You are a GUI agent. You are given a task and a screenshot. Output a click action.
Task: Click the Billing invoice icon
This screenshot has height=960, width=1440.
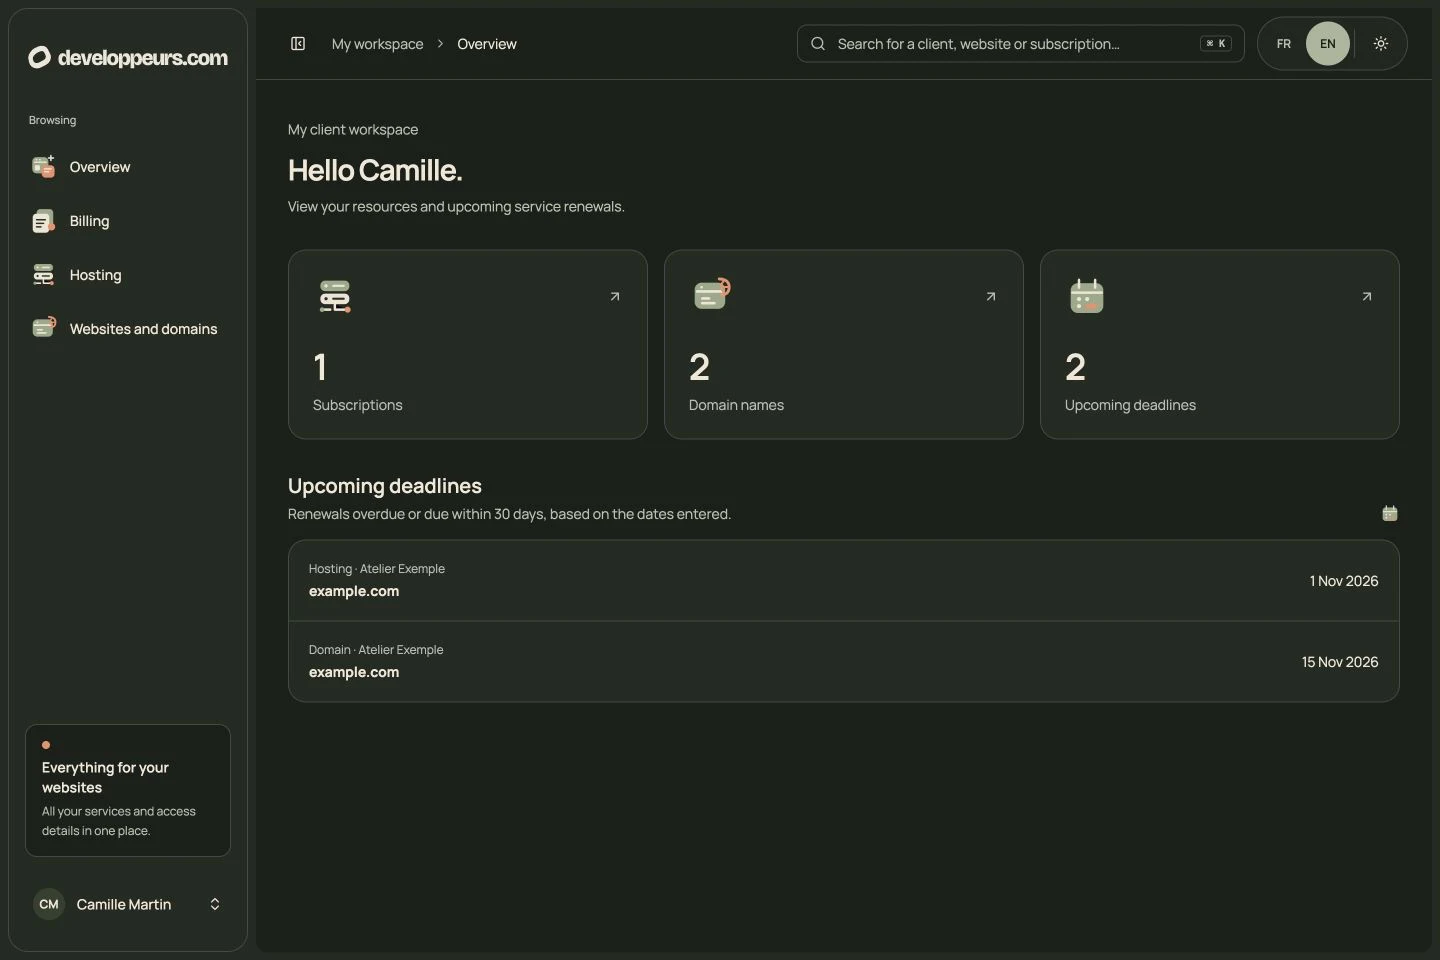click(43, 221)
